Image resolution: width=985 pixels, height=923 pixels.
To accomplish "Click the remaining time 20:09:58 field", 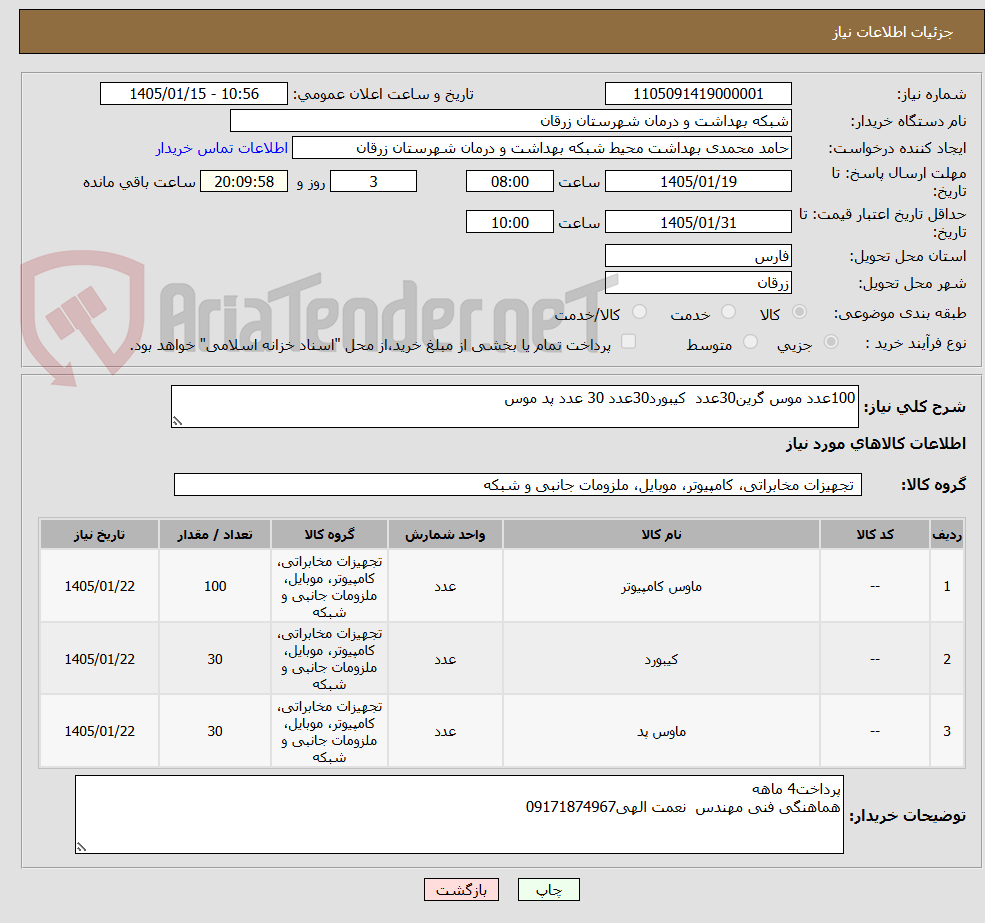I will click(x=244, y=182).
